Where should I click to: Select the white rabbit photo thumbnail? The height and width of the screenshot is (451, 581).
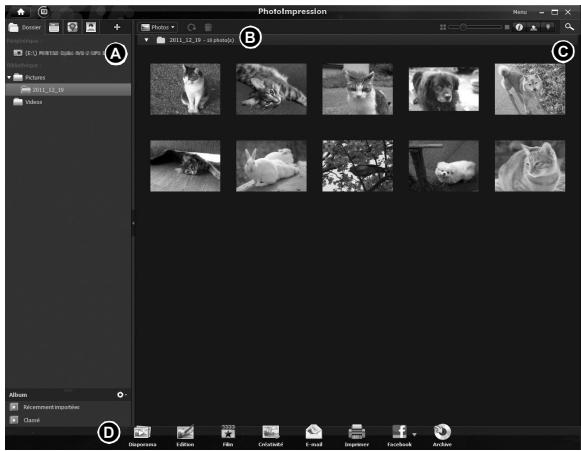271,166
